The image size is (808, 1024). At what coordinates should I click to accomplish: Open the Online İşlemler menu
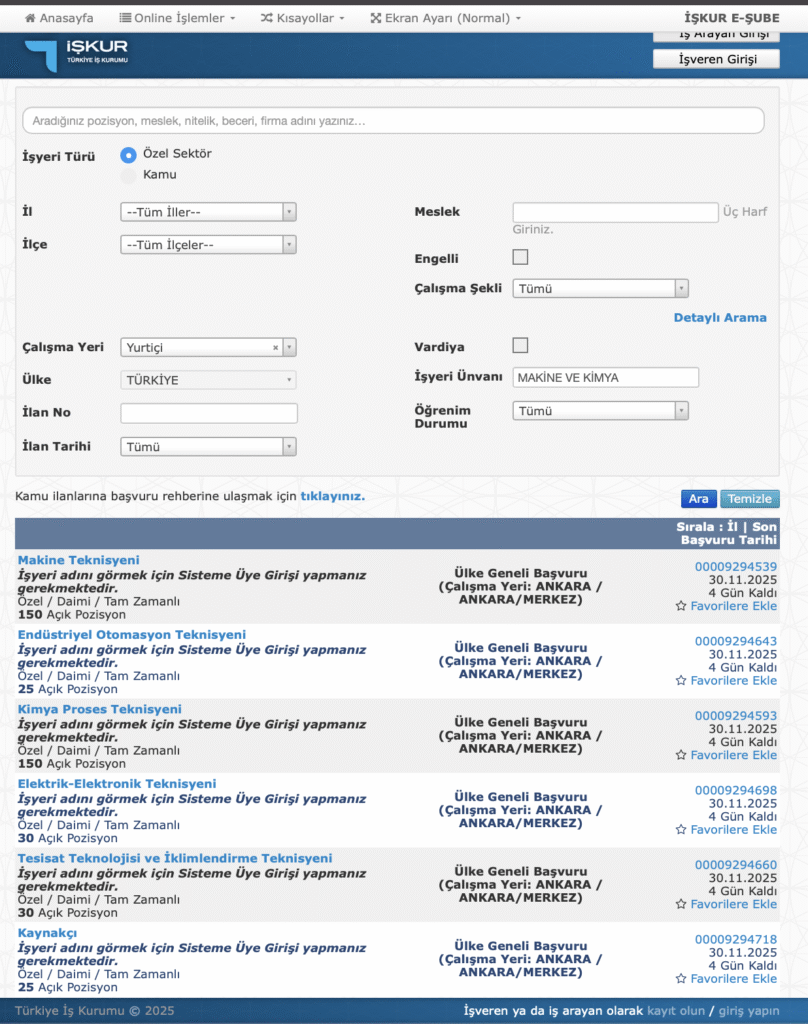(x=177, y=18)
